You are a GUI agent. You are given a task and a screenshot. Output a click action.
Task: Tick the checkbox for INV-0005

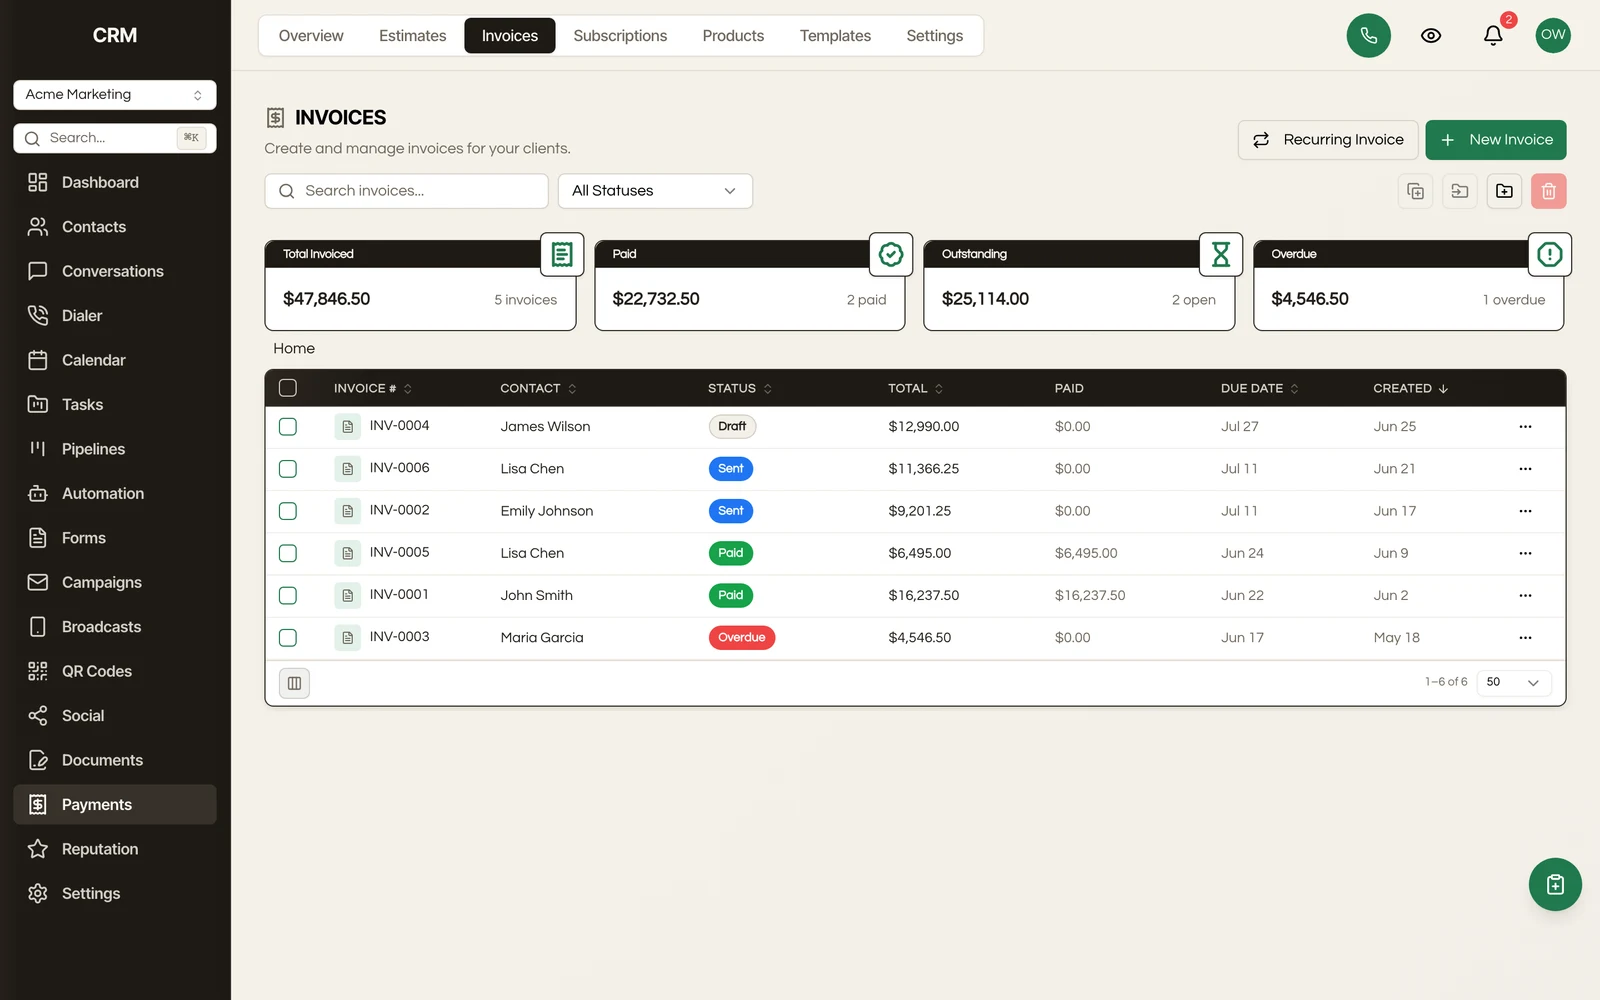point(288,553)
